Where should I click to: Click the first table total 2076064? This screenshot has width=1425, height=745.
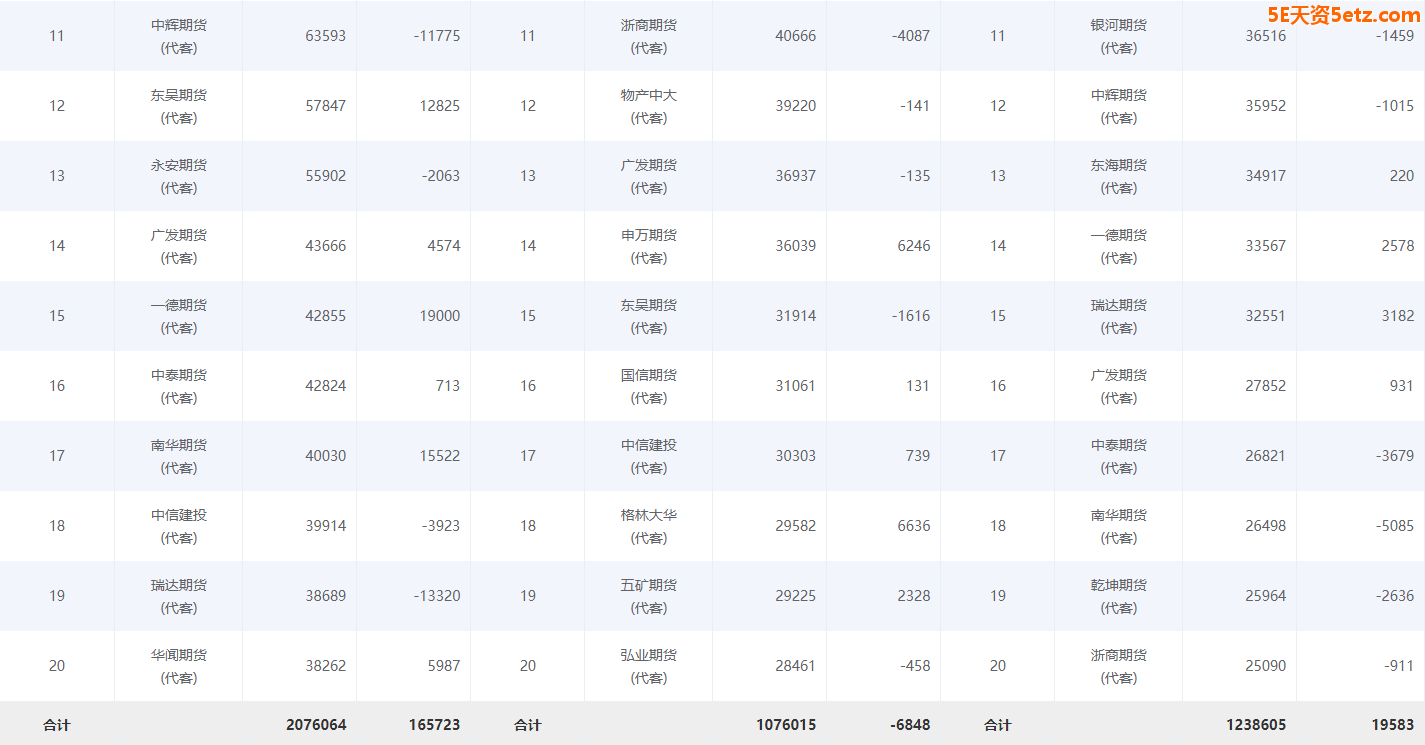pyautogui.click(x=316, y=725)
